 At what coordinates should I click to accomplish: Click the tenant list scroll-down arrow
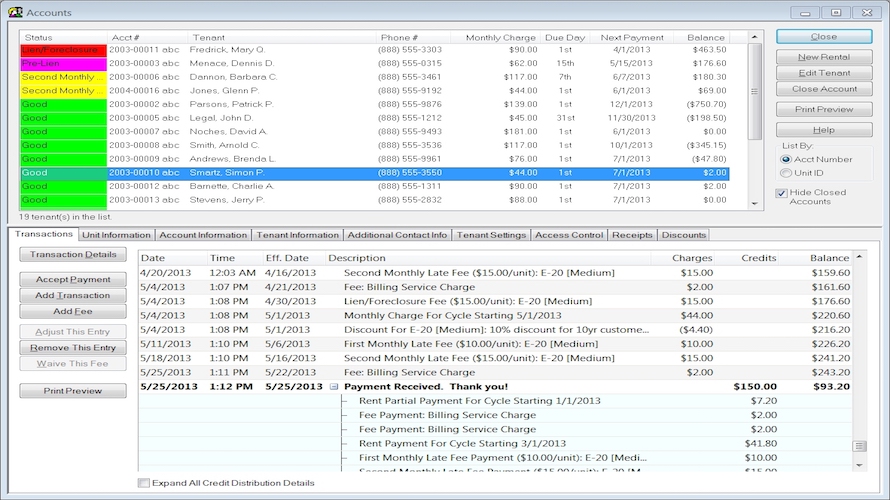tap(755, 203)
